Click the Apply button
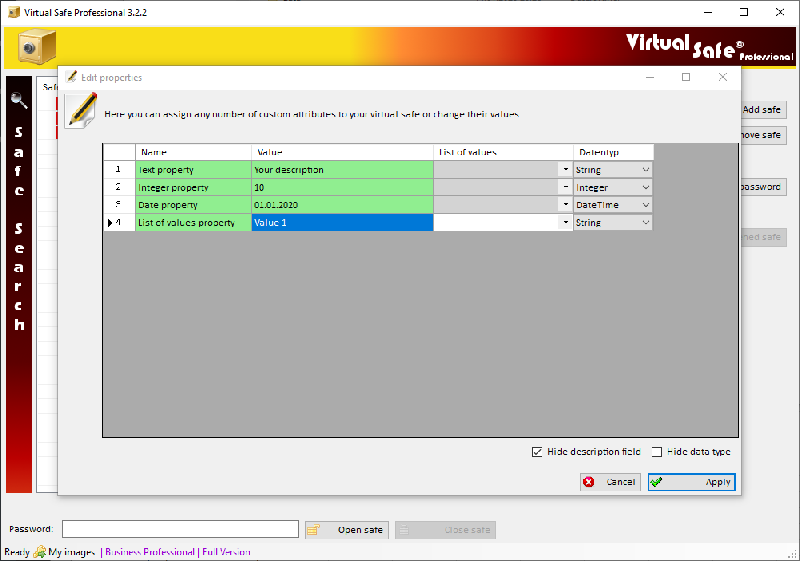Screen dimensions: 800x561 (x=692, y=482)
